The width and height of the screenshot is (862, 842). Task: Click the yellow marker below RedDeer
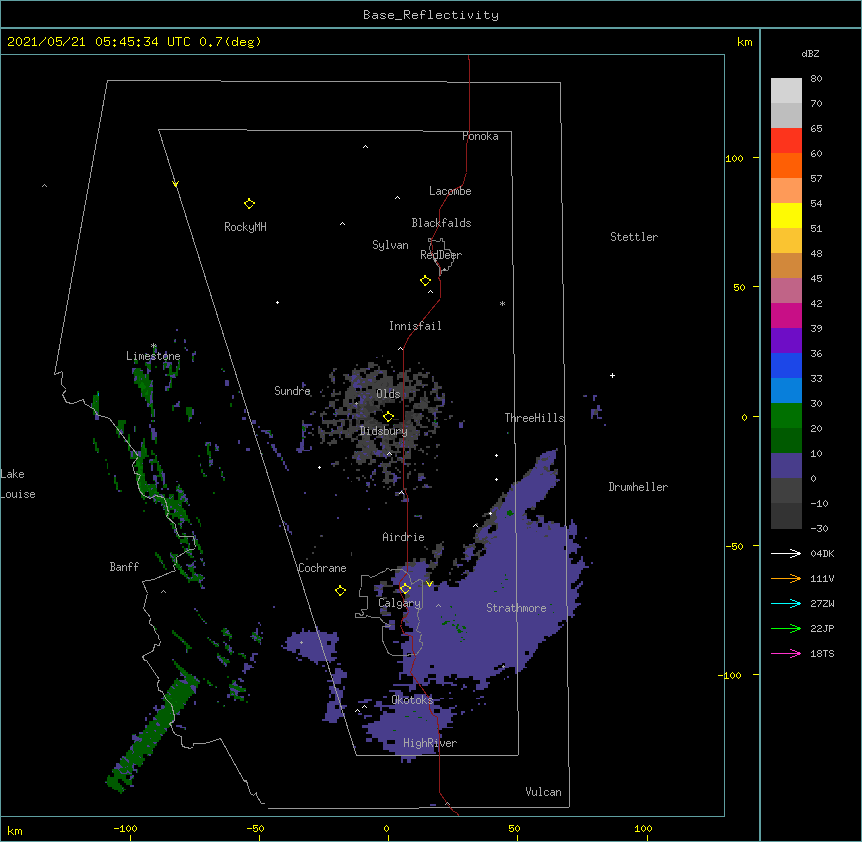point(425,281)
